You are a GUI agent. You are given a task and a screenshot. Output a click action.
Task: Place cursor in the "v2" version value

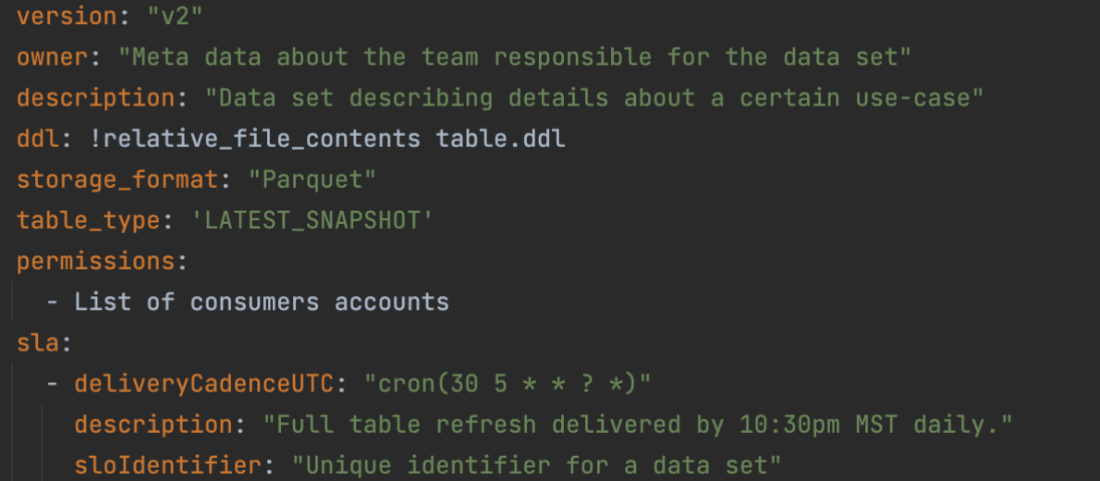click(175, 17)
